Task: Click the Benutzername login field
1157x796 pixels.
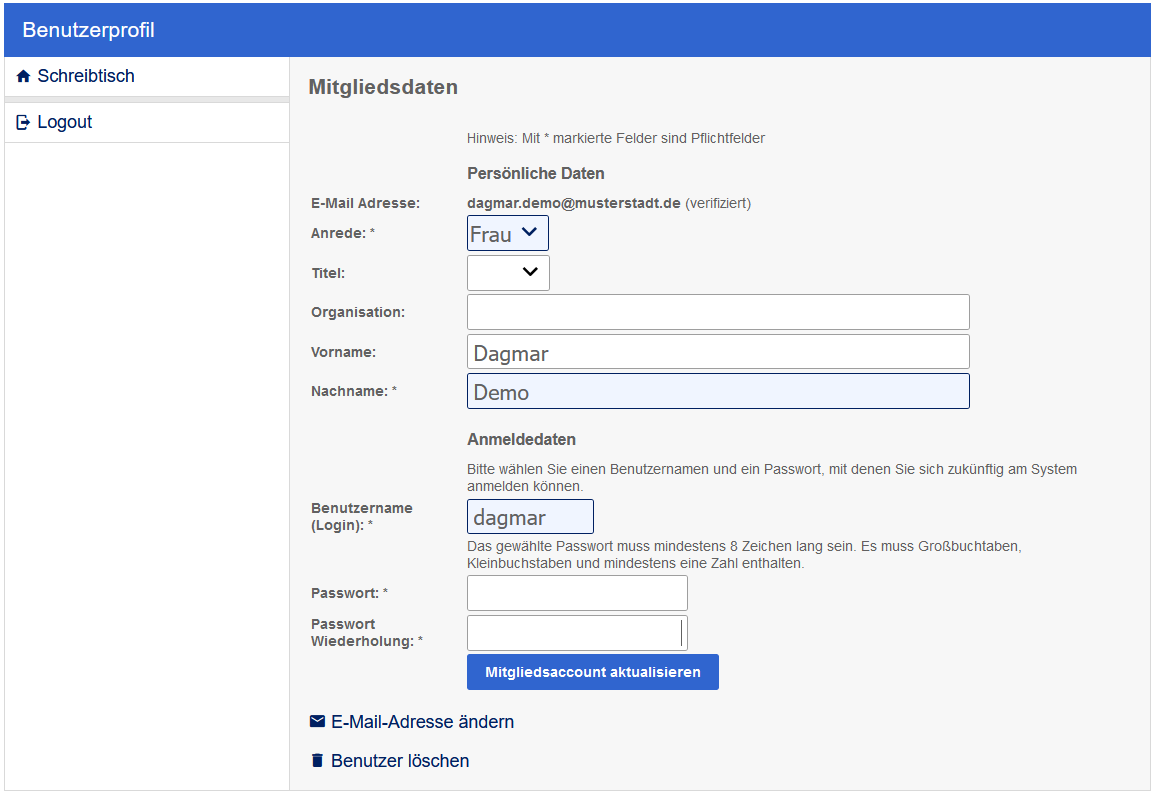Action: click(530, 517)
